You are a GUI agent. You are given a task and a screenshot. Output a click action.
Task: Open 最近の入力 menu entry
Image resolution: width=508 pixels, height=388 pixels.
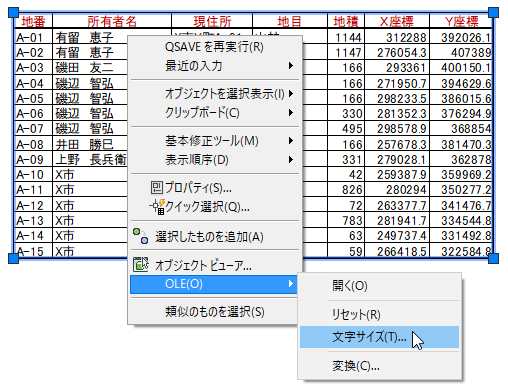[x=214, y=66]
